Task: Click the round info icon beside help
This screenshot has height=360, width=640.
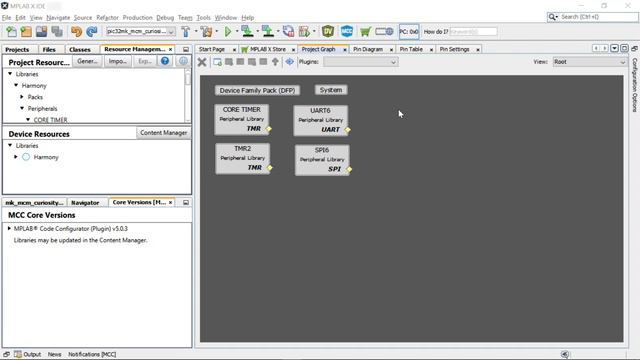Action: coord(183,61)
